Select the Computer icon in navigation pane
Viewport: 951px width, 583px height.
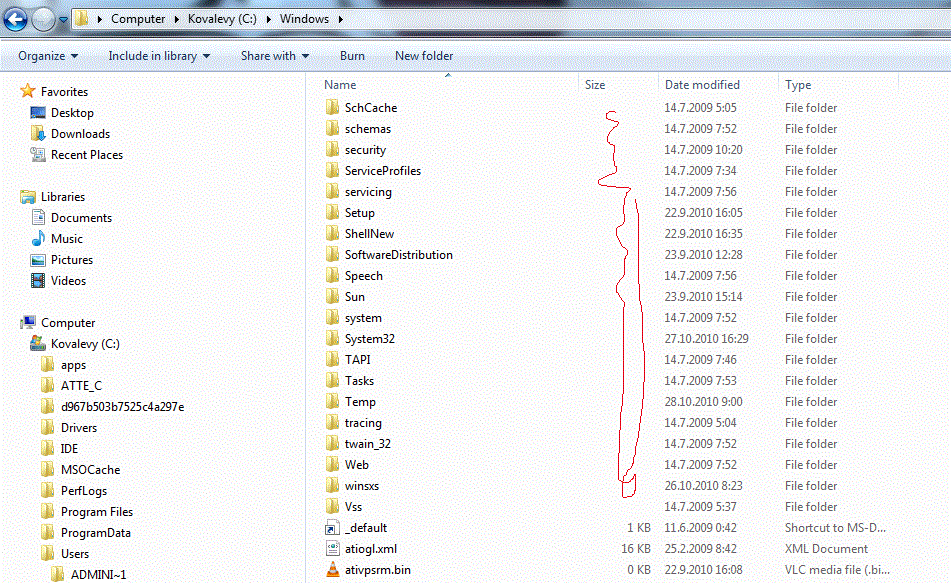click(x=28, y=322)
